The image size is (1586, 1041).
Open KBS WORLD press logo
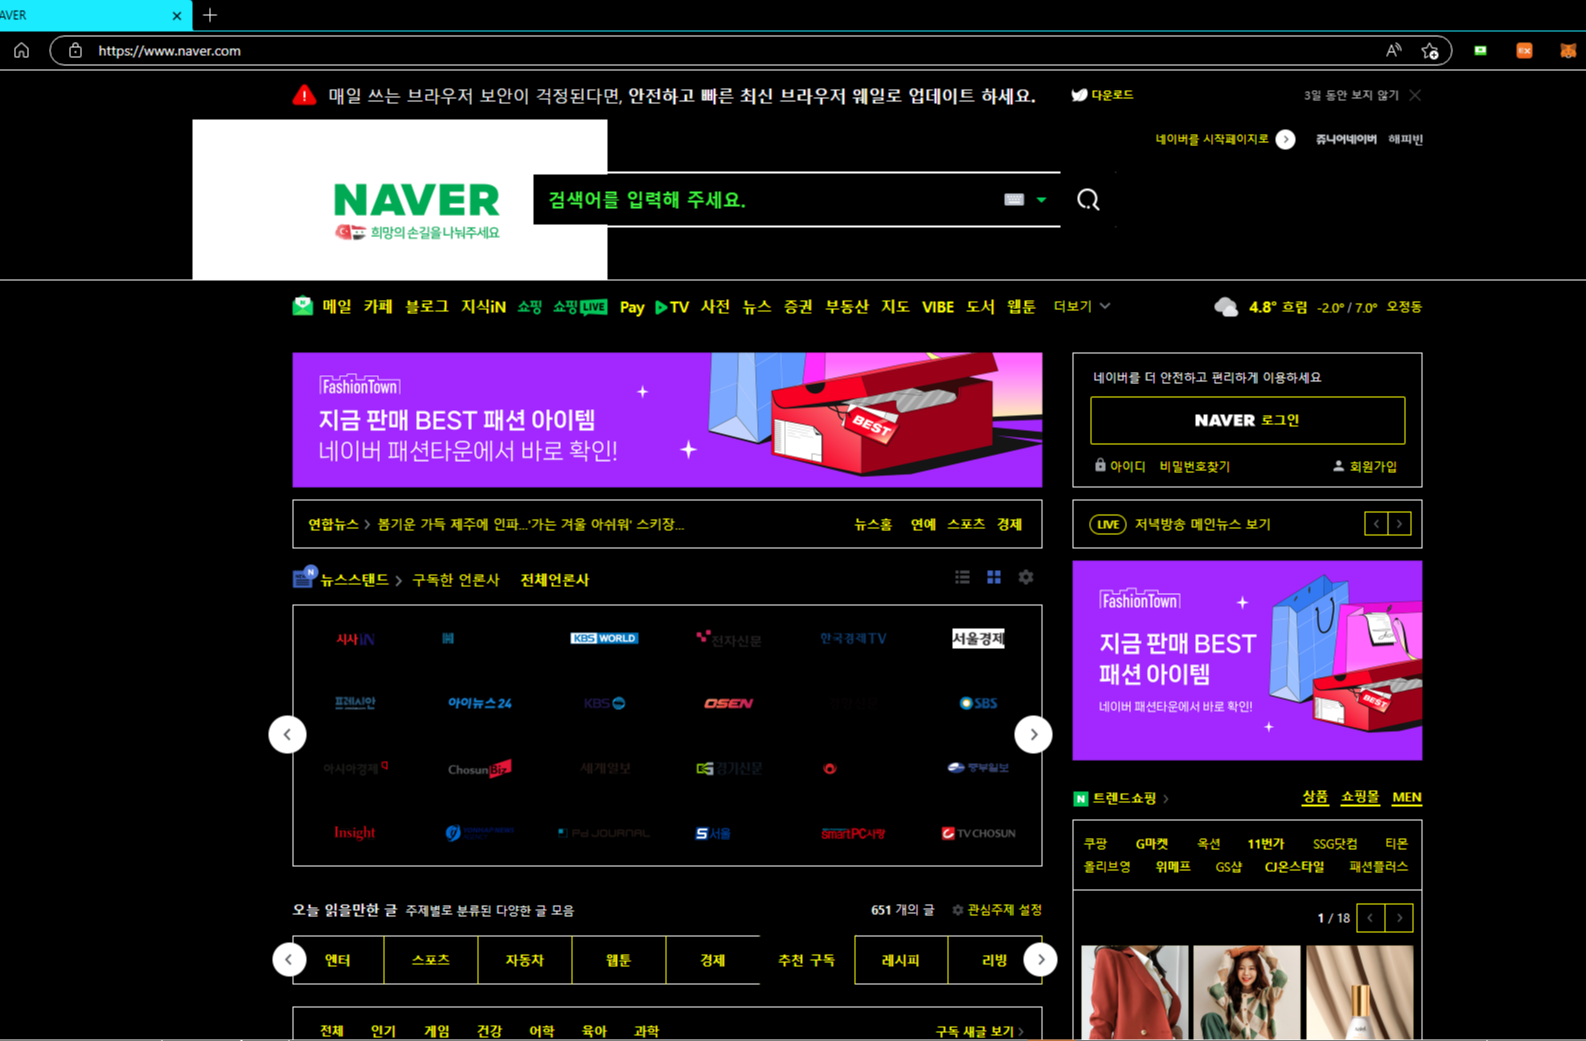pyautogui.click(x=604, y=638)
